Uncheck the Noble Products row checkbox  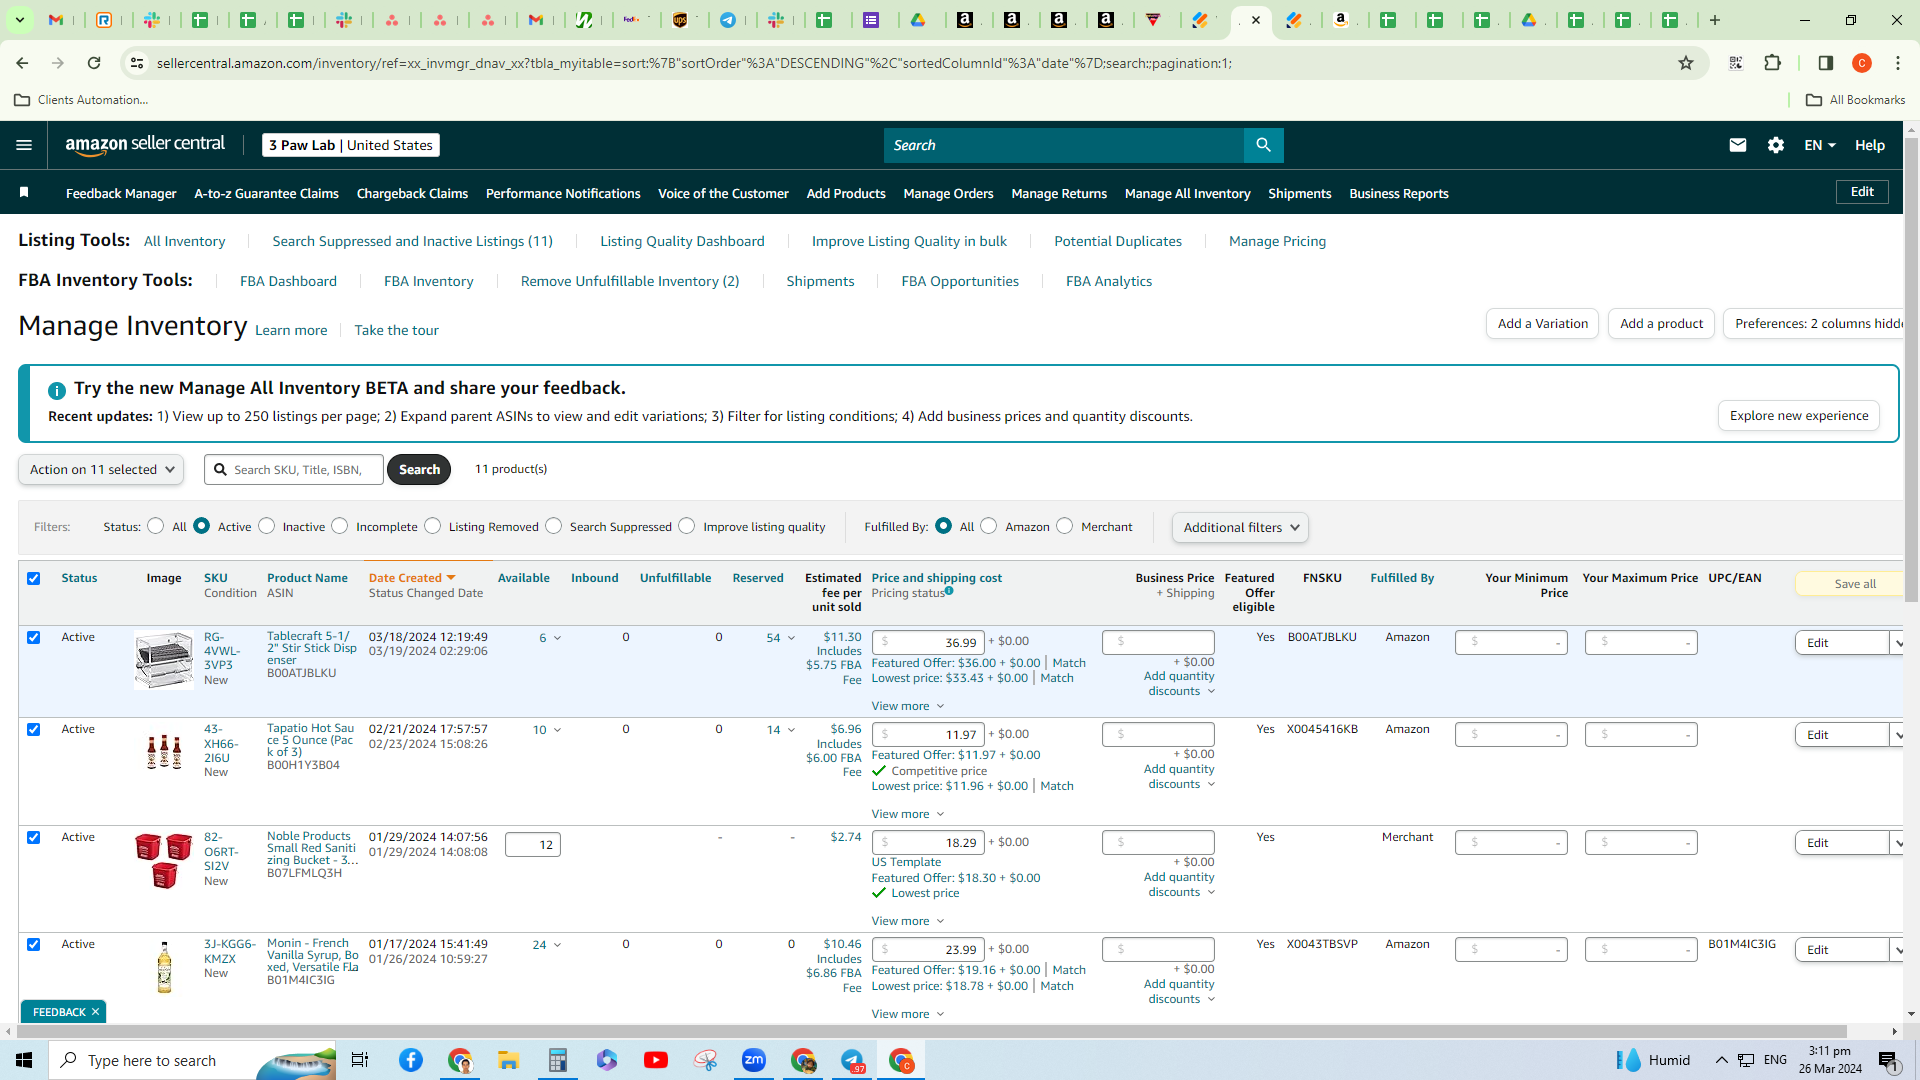34,837
